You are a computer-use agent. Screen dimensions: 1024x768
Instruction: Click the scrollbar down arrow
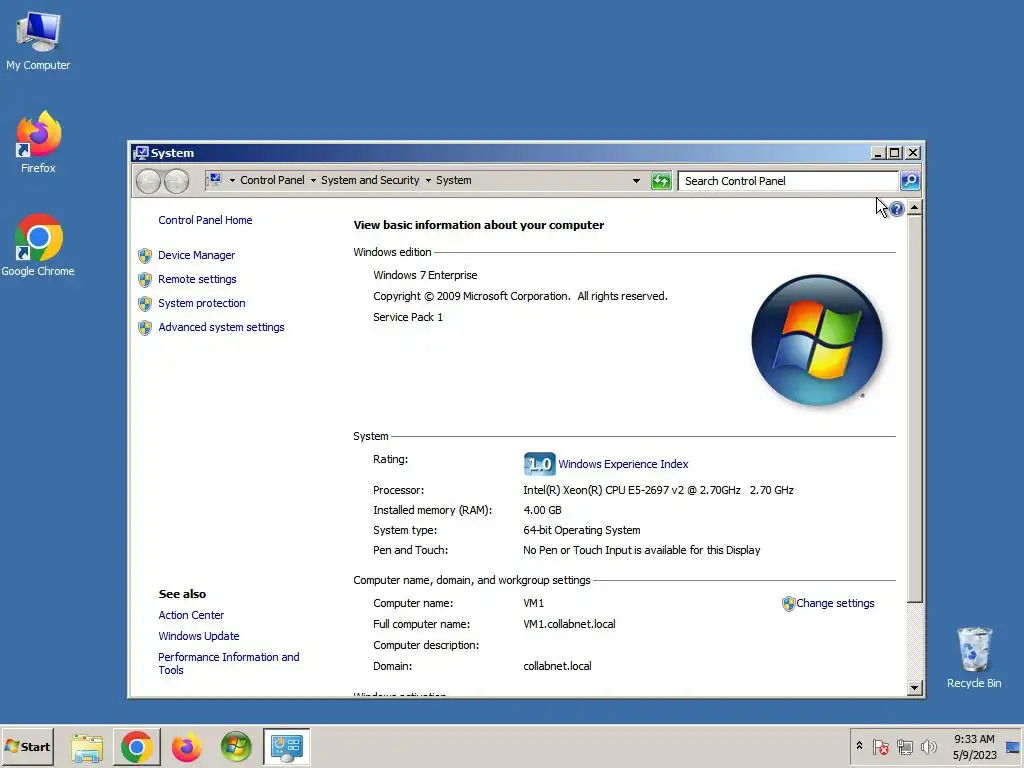coord(914,688)
